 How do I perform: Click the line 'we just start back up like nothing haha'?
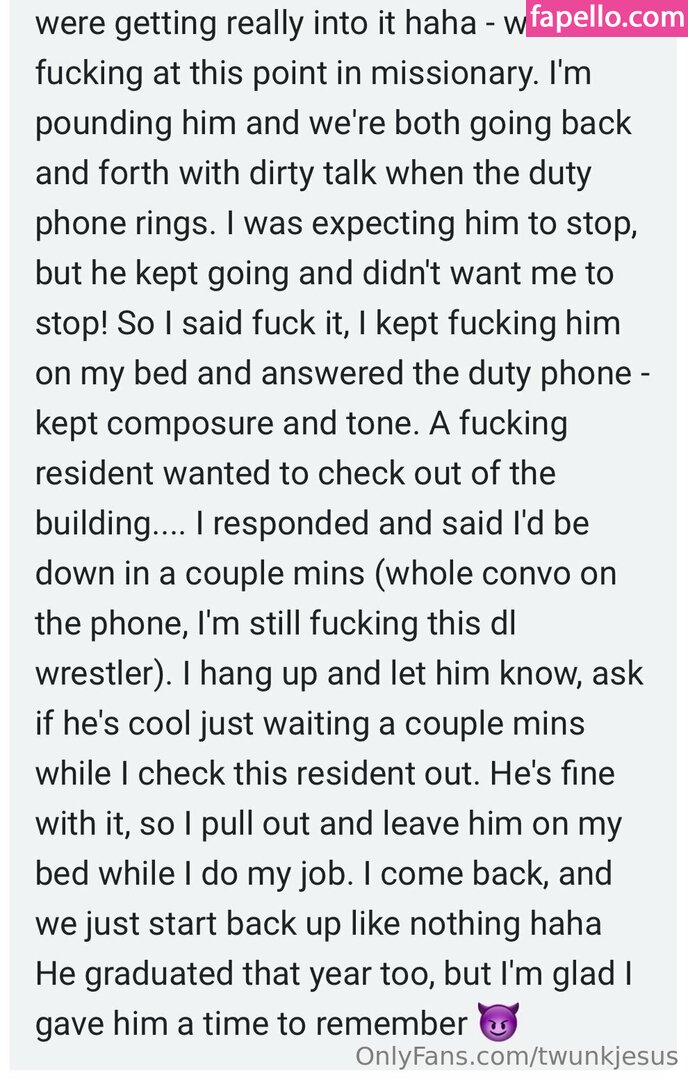[318, 923]
